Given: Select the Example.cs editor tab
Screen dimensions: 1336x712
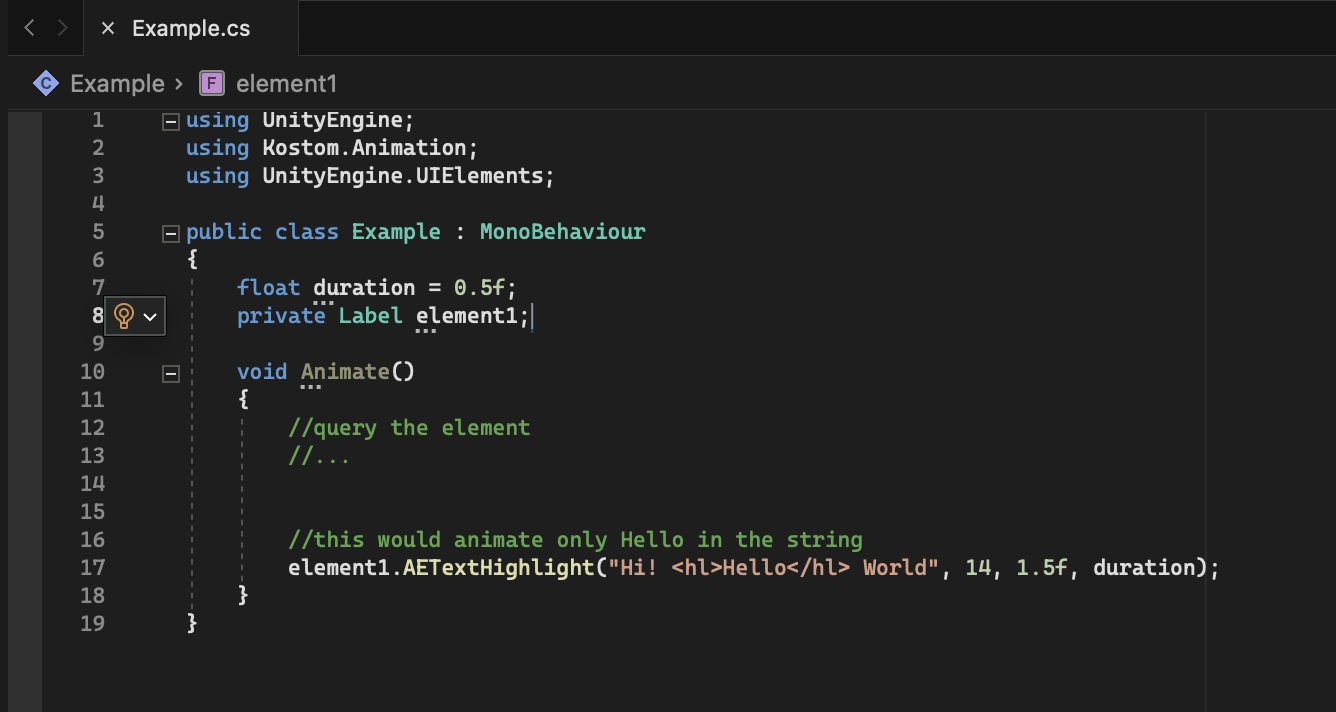Looking at the screenshot, I should pyautogui.click(x=191, y=28).
